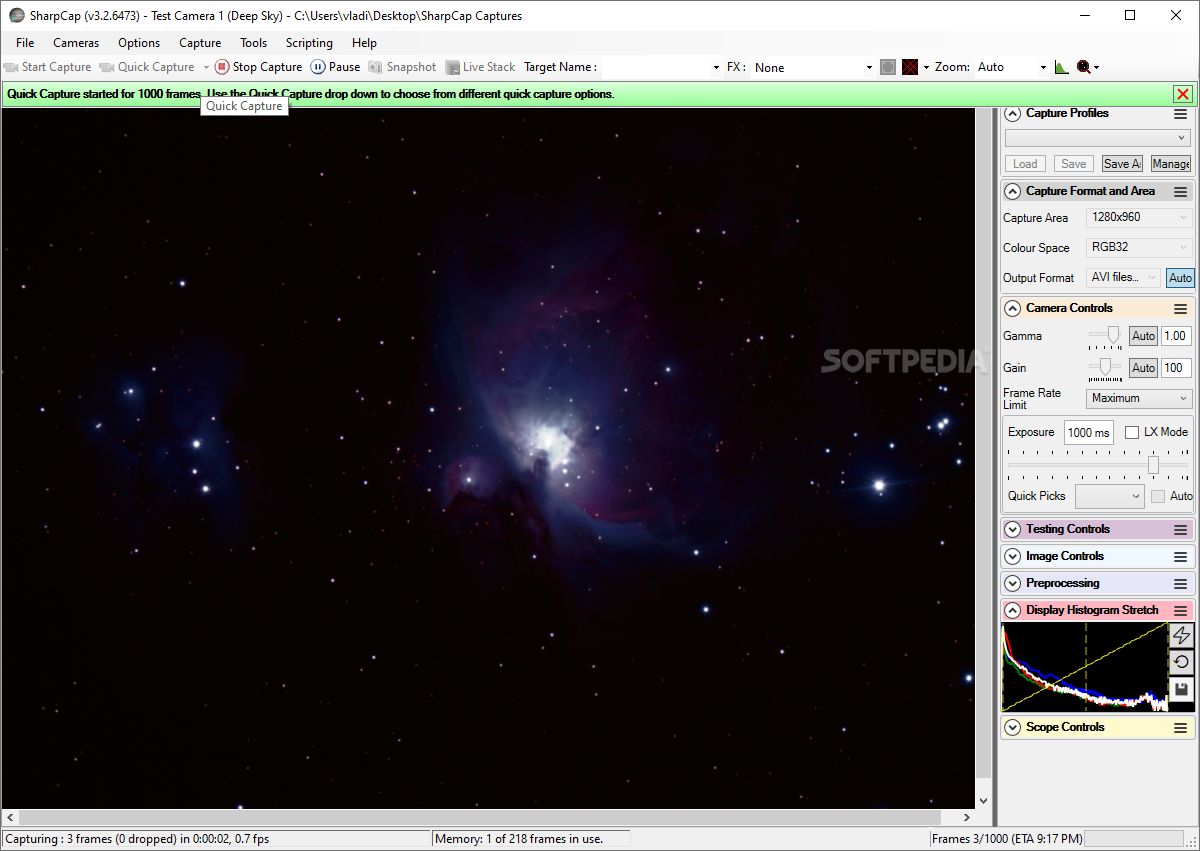
Task: Click the Exposure slider track
Action: point(1098,465)
